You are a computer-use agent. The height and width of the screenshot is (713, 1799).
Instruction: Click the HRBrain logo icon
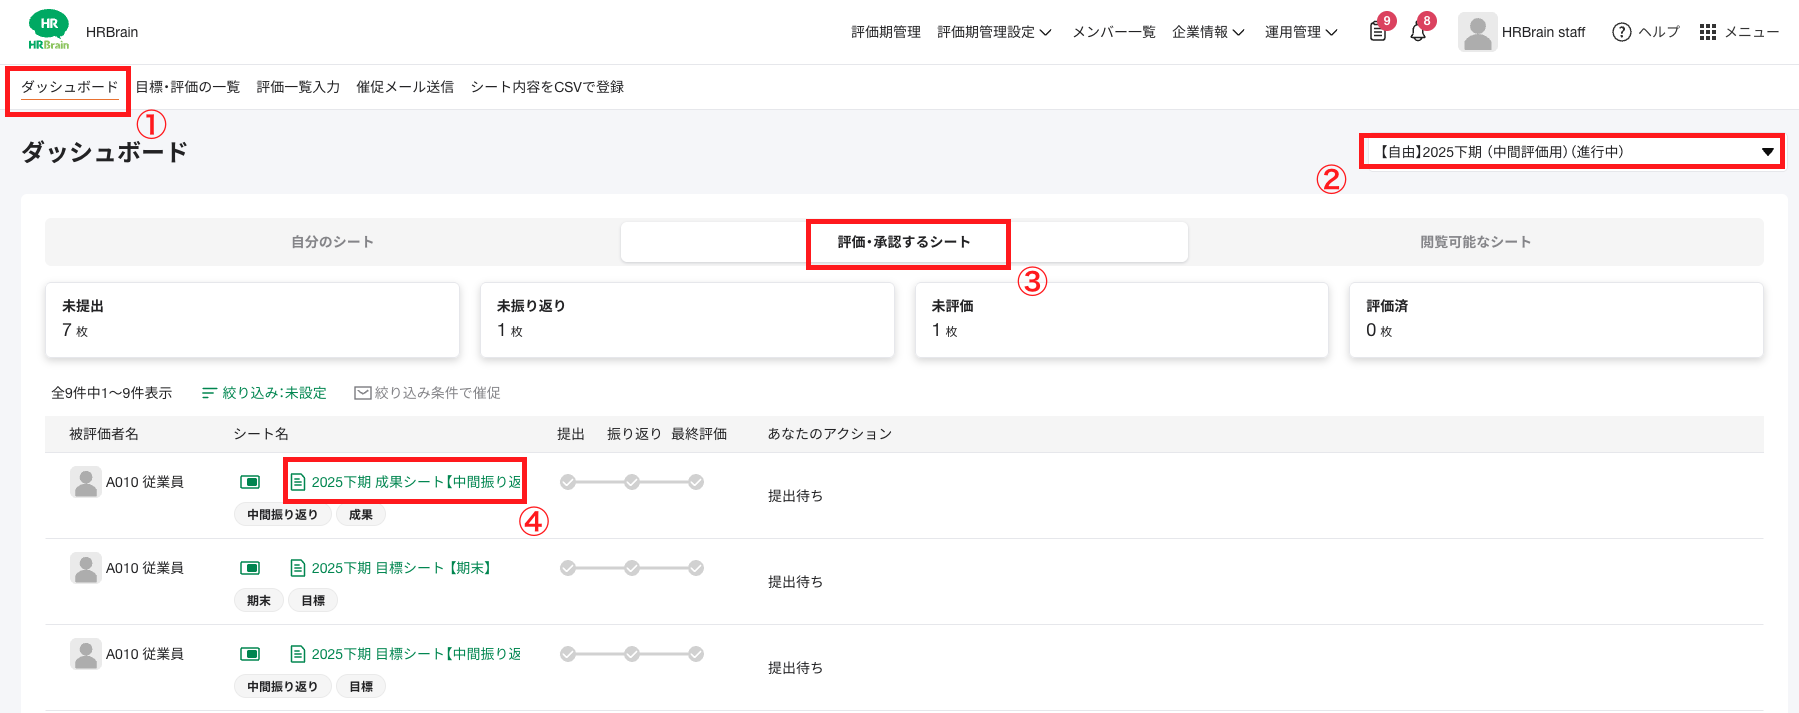pos(49,30)
